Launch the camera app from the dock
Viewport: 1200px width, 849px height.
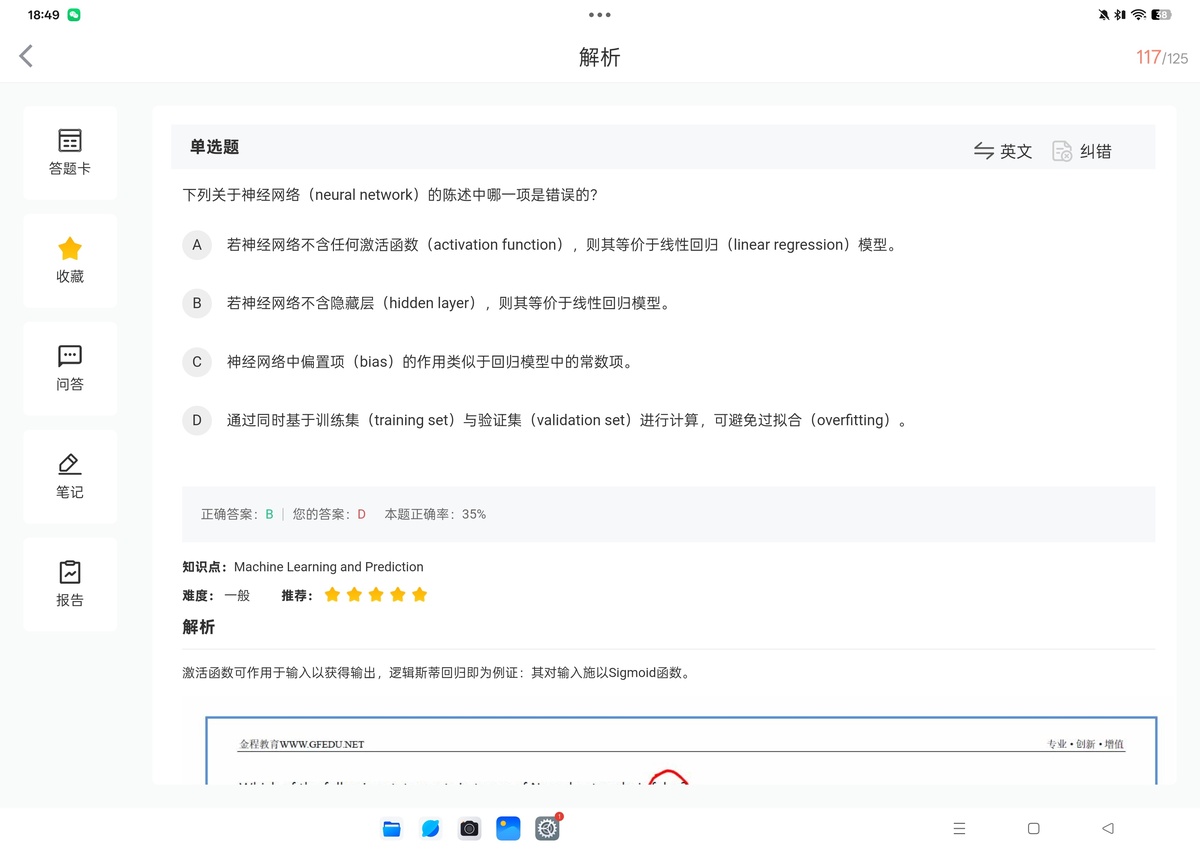tap(469, 828)
